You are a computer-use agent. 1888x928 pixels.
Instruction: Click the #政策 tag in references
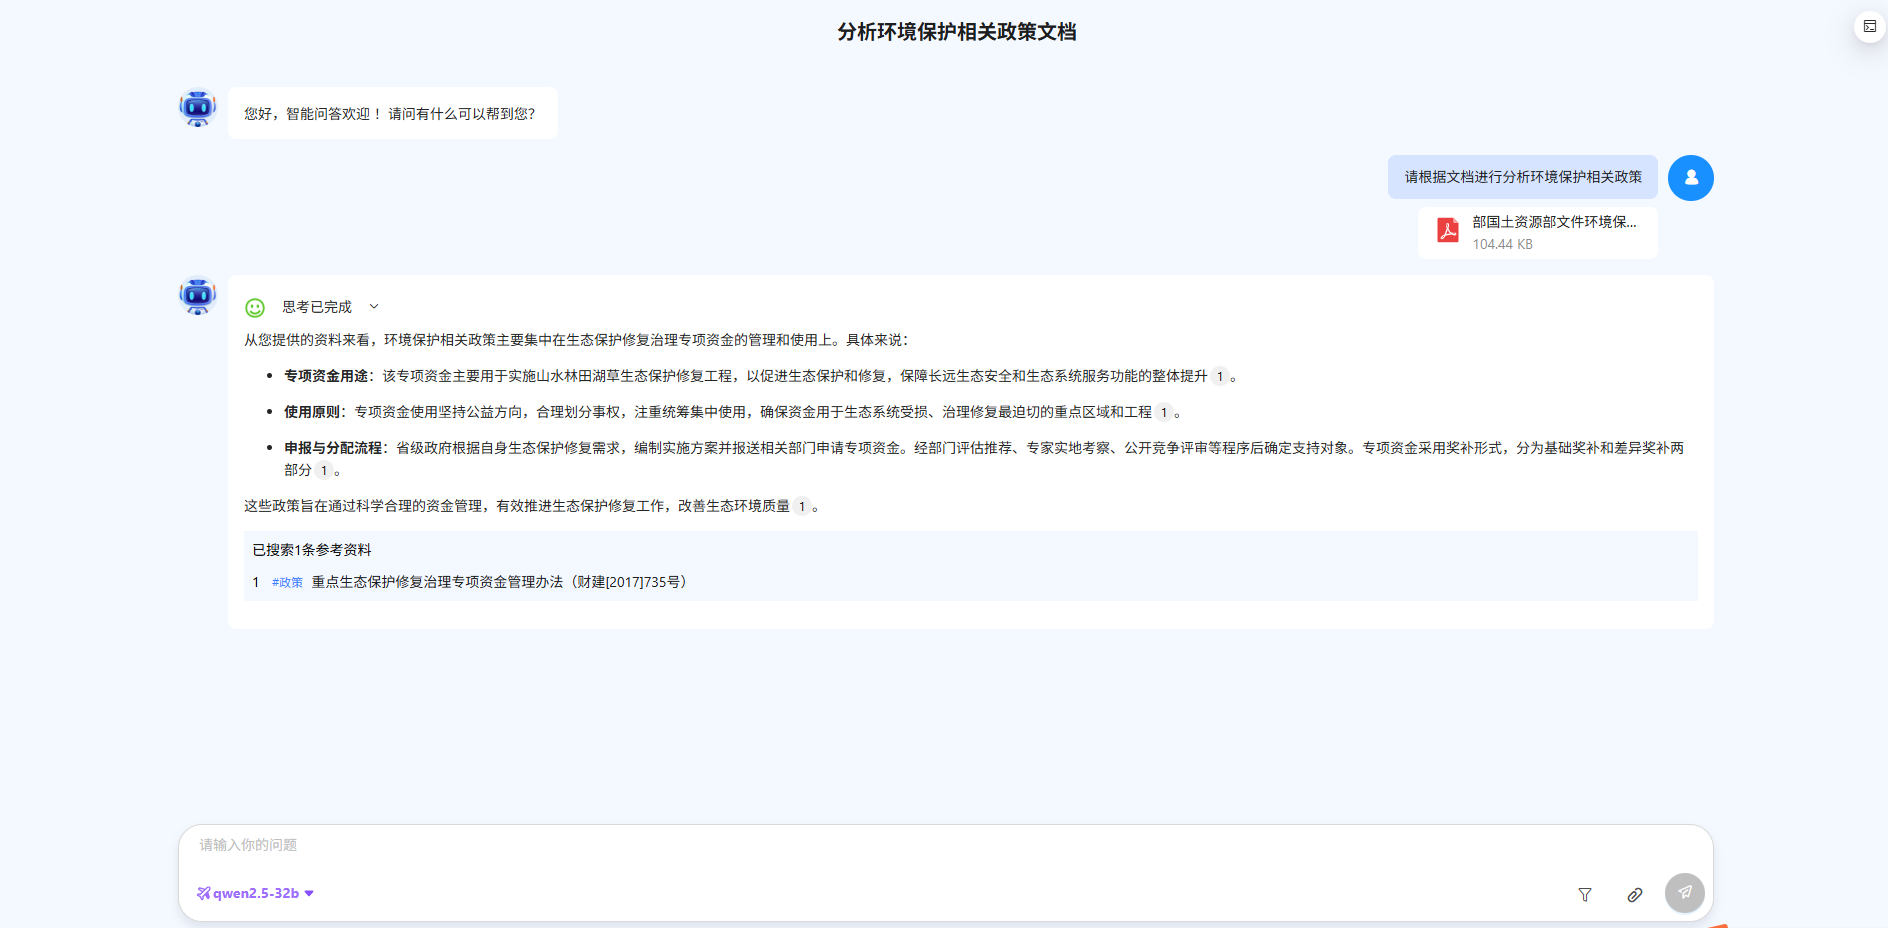287,583
